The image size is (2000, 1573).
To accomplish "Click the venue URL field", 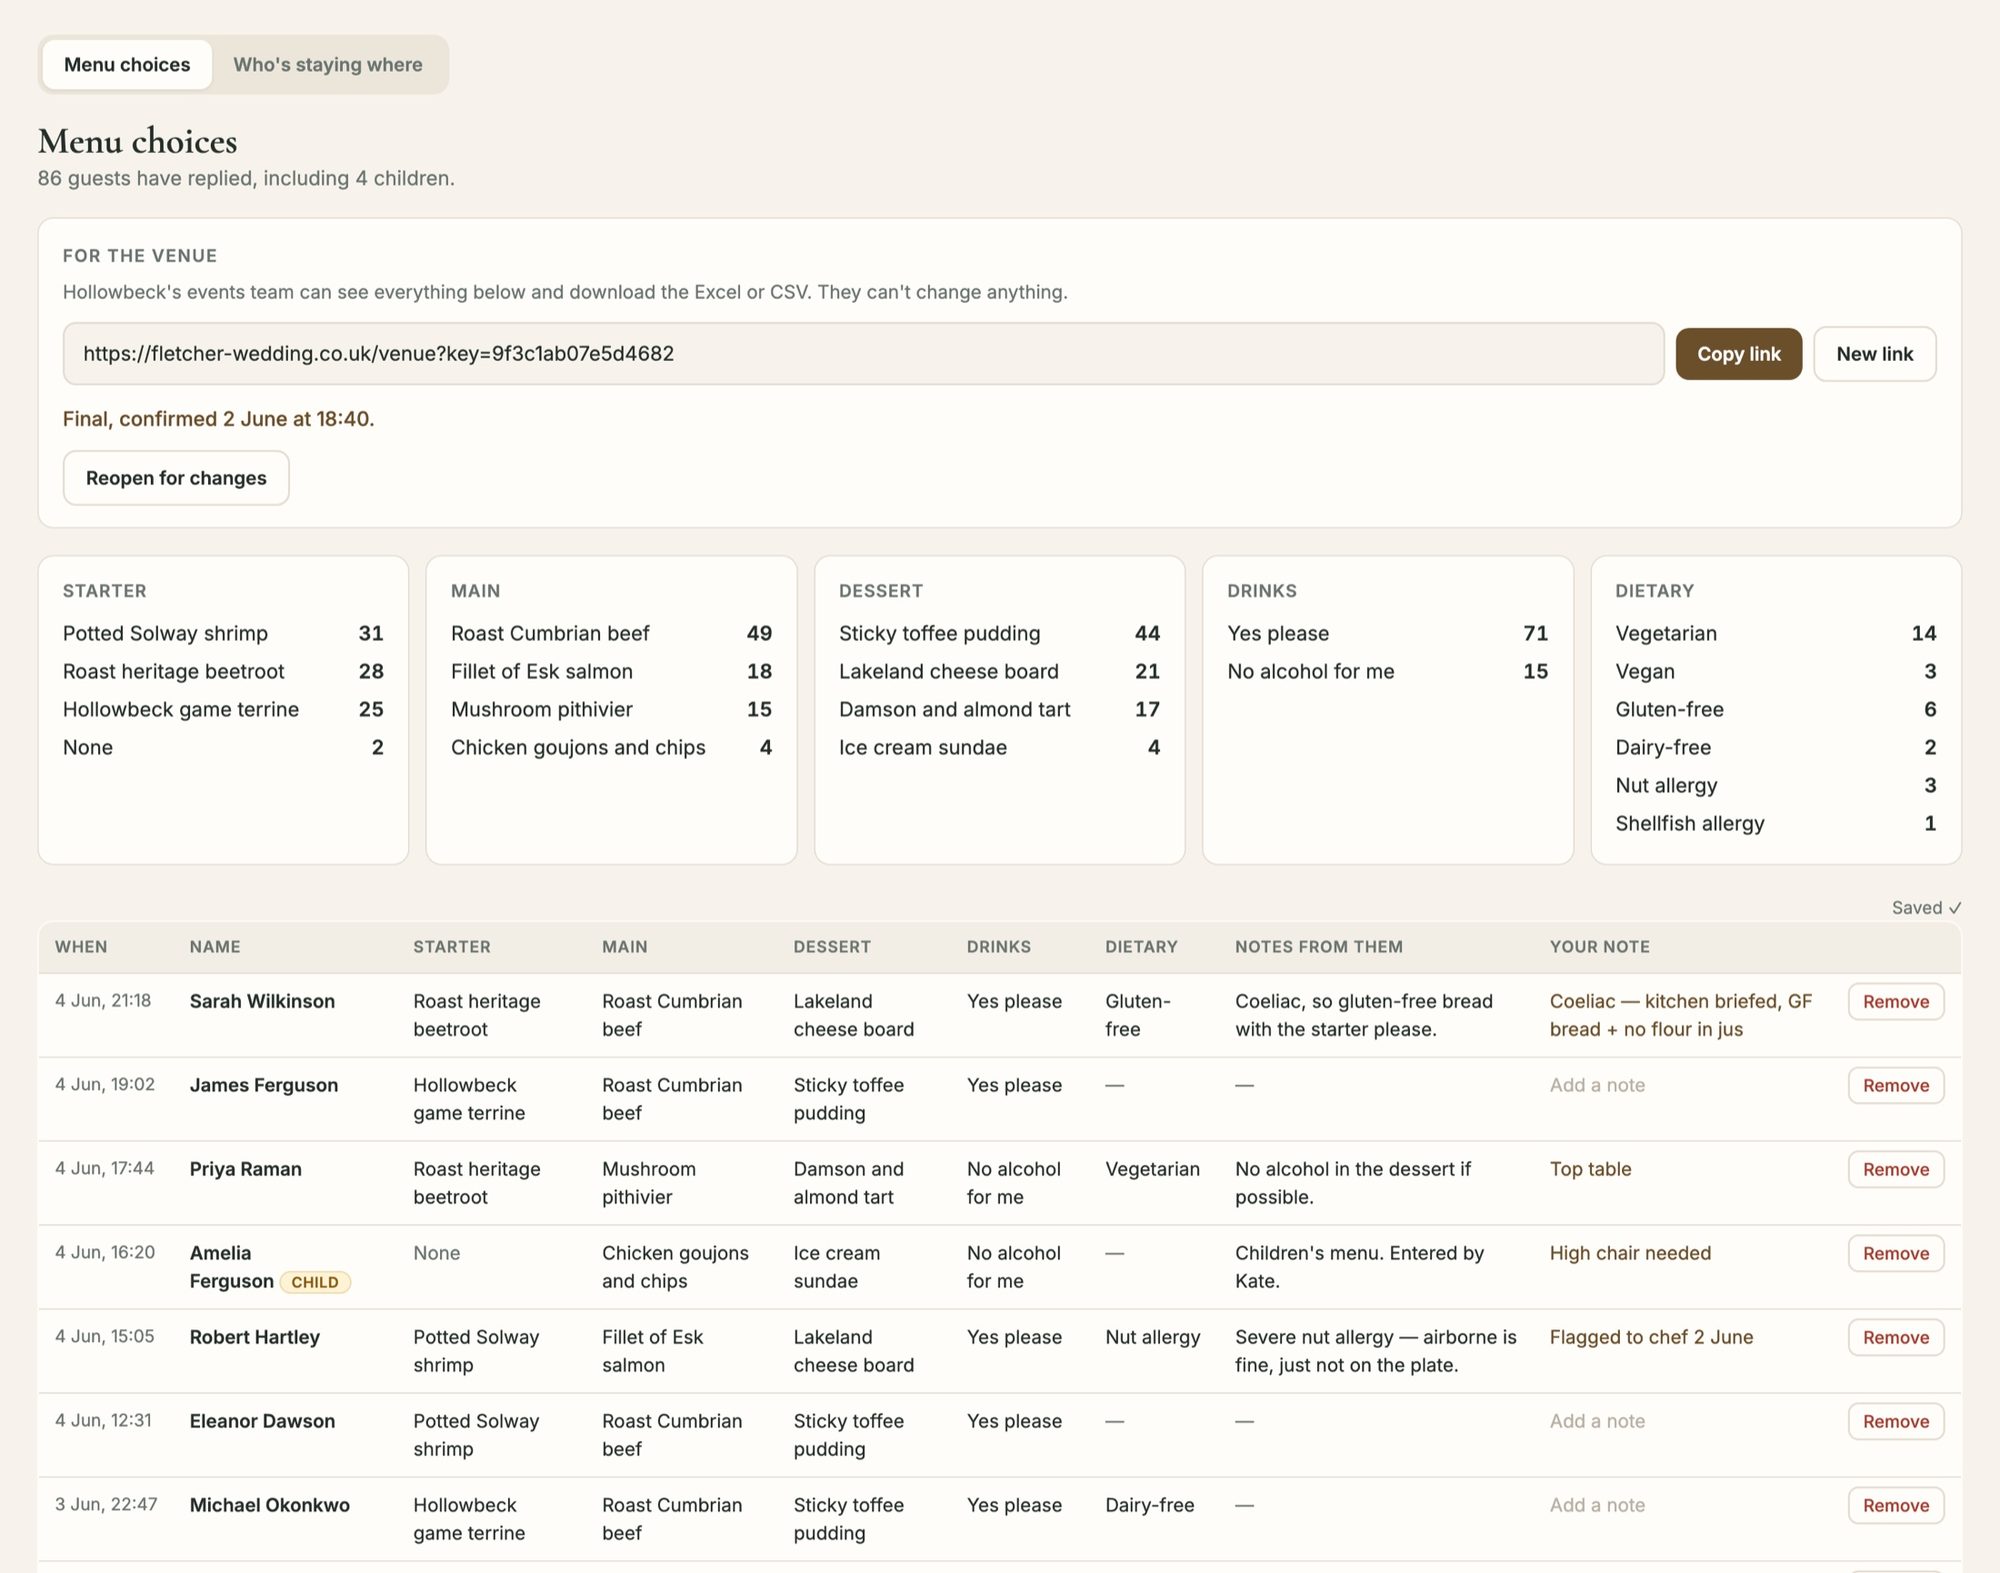I will point(863,354).
